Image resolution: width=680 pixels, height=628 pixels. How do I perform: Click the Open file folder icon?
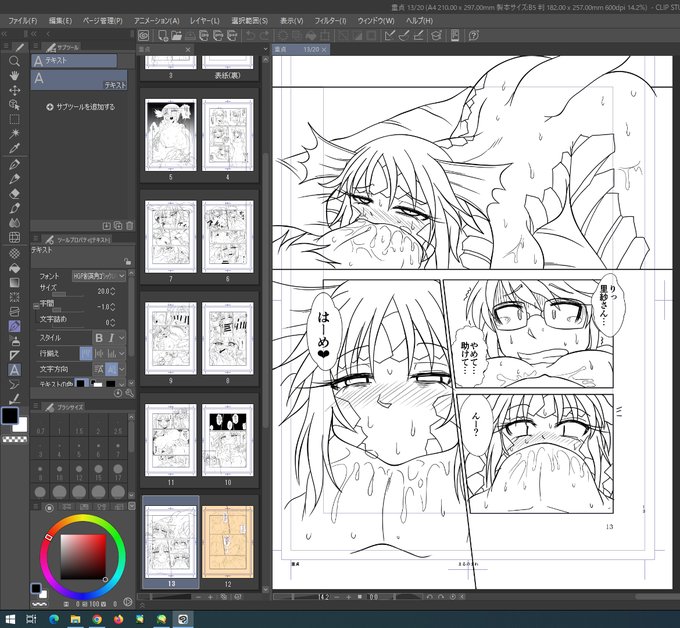pyautogui.click(x=176, y=36)
